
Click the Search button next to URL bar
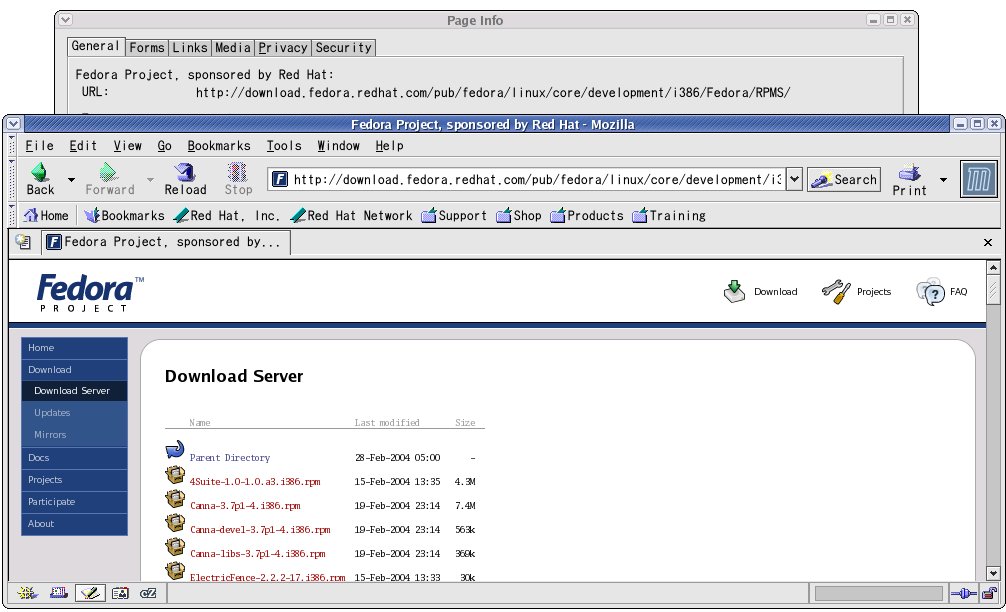(x=845, y=180)
